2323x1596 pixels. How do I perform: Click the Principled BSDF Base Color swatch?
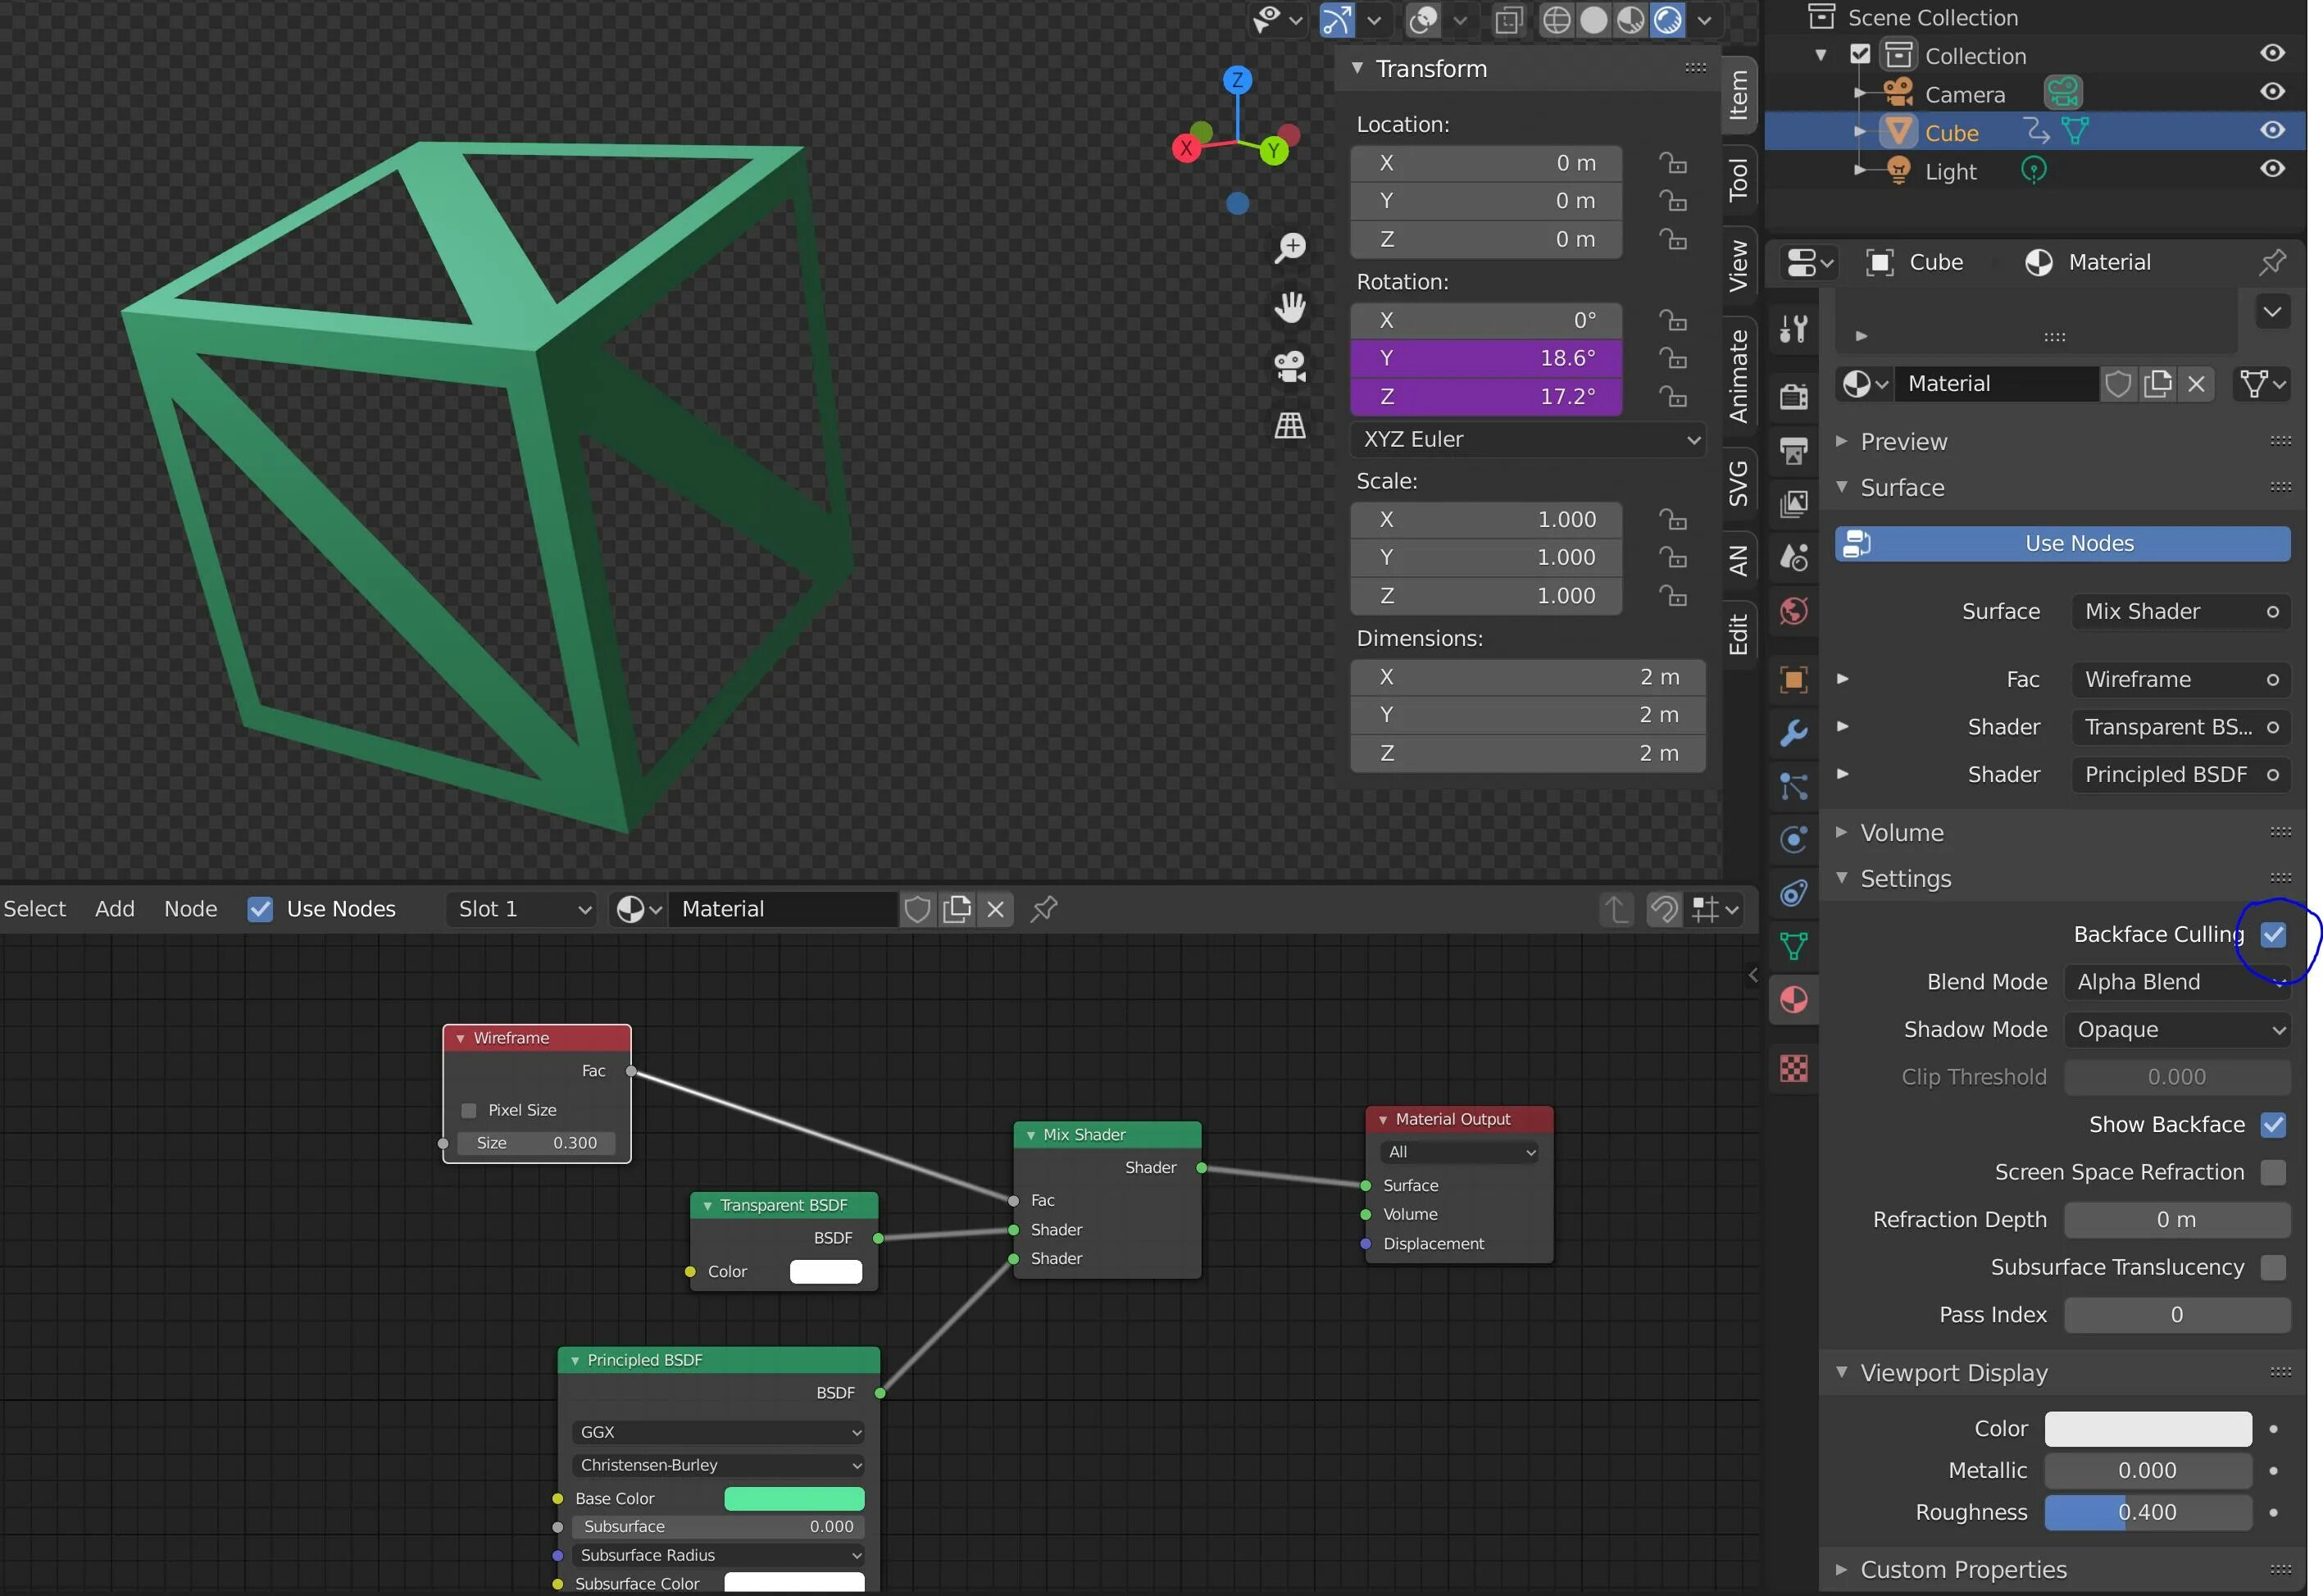tap(794, 1498)
